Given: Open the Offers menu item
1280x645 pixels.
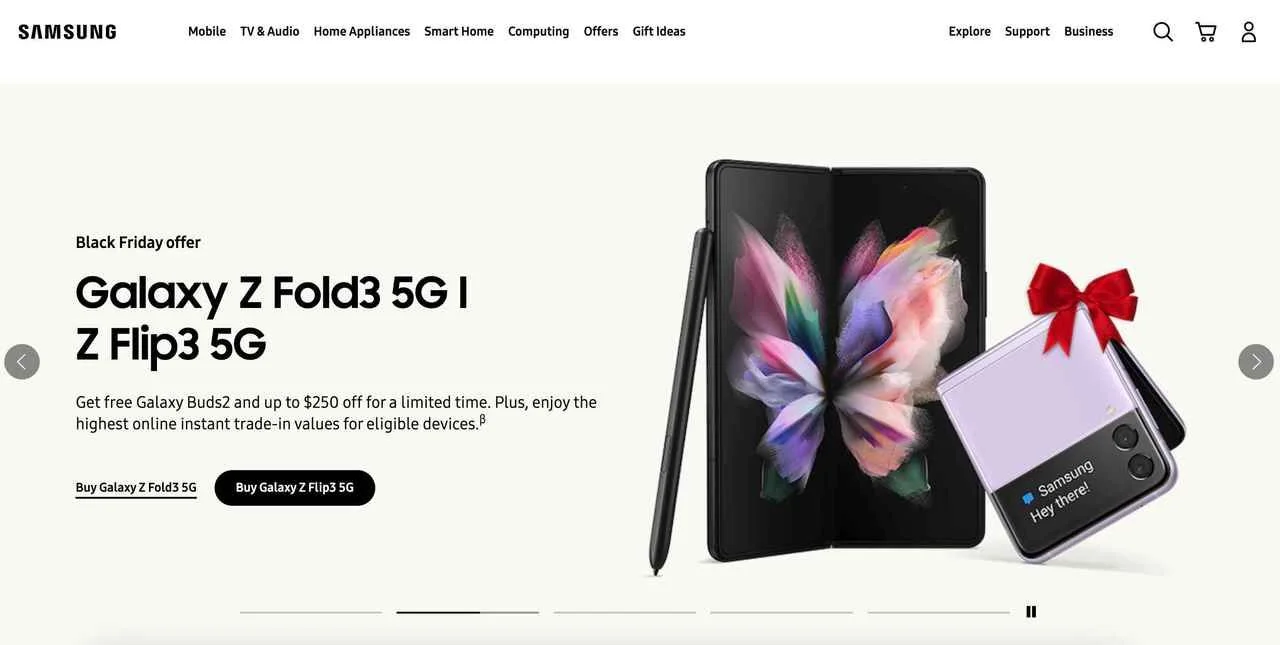Looking at the screenshot, I should coord(601,31).
